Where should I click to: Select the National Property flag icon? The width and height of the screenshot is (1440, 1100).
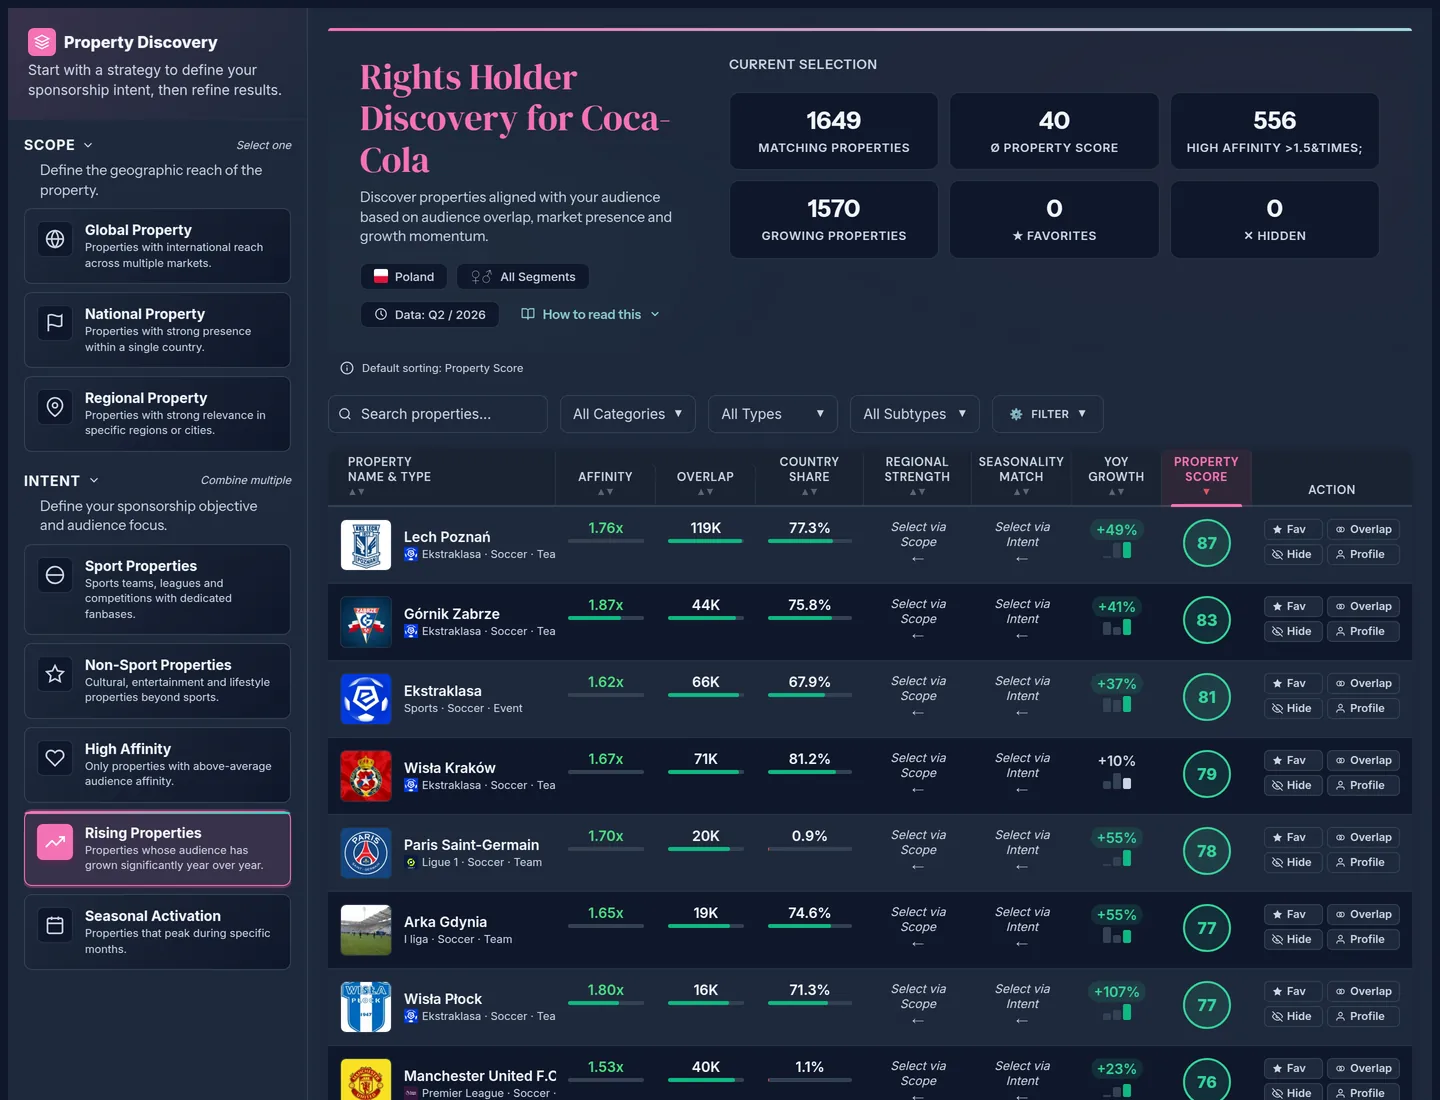[x=55, y=323]
